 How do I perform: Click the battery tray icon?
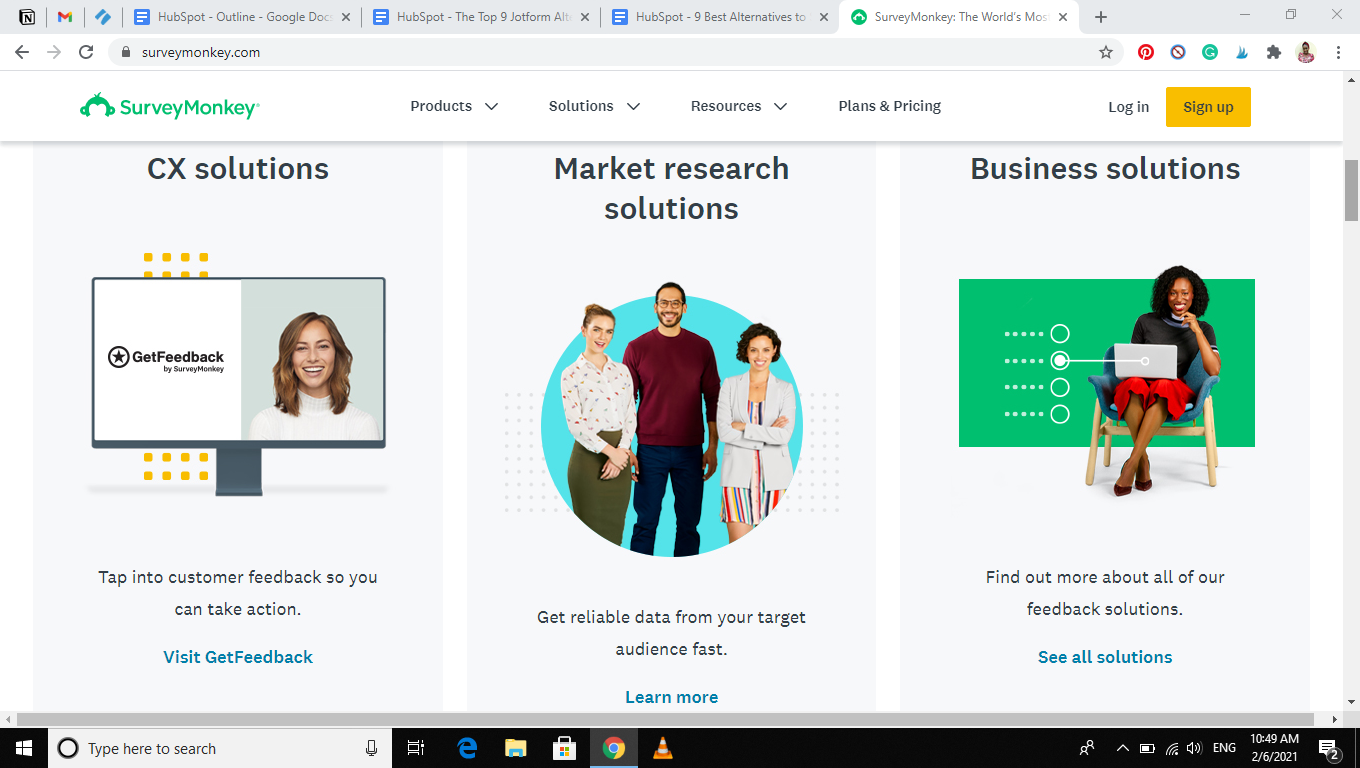(x=1147, y=748)
